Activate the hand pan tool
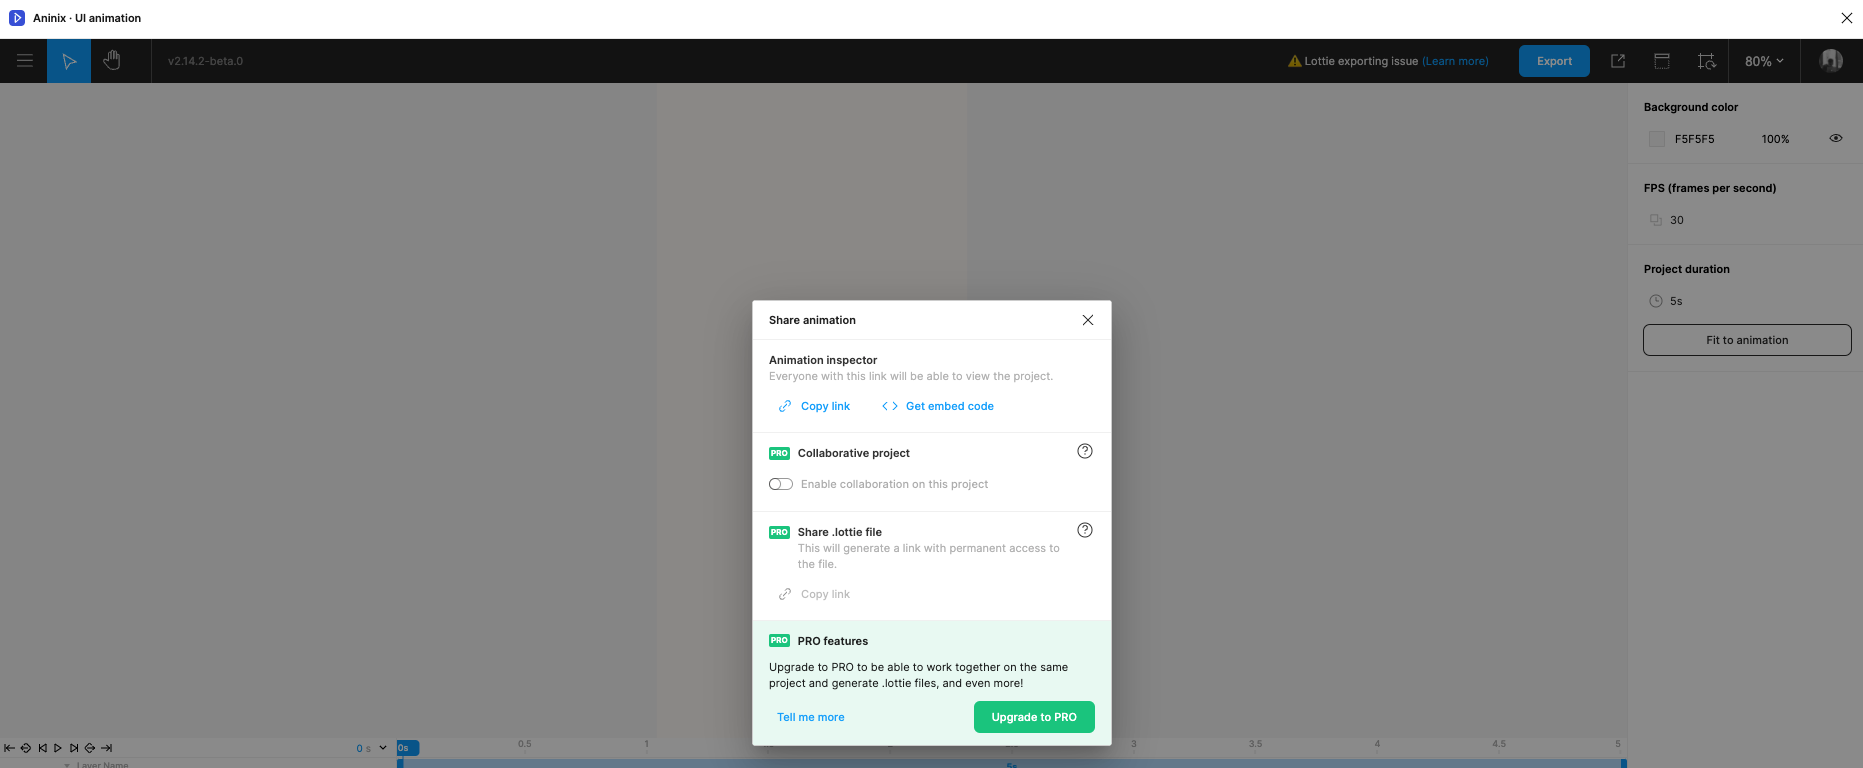 (x=112, y=61)
